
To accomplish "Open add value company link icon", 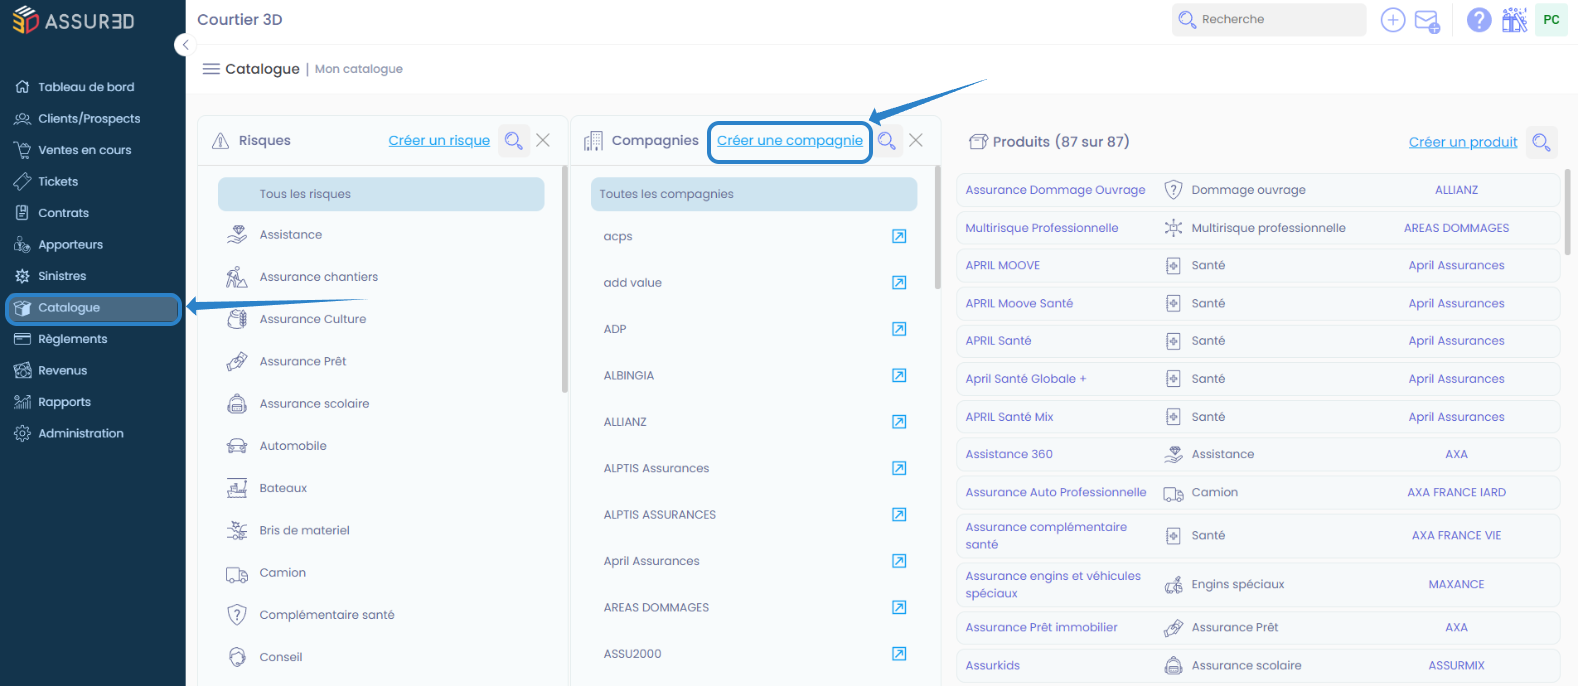I will pos(899,283).
